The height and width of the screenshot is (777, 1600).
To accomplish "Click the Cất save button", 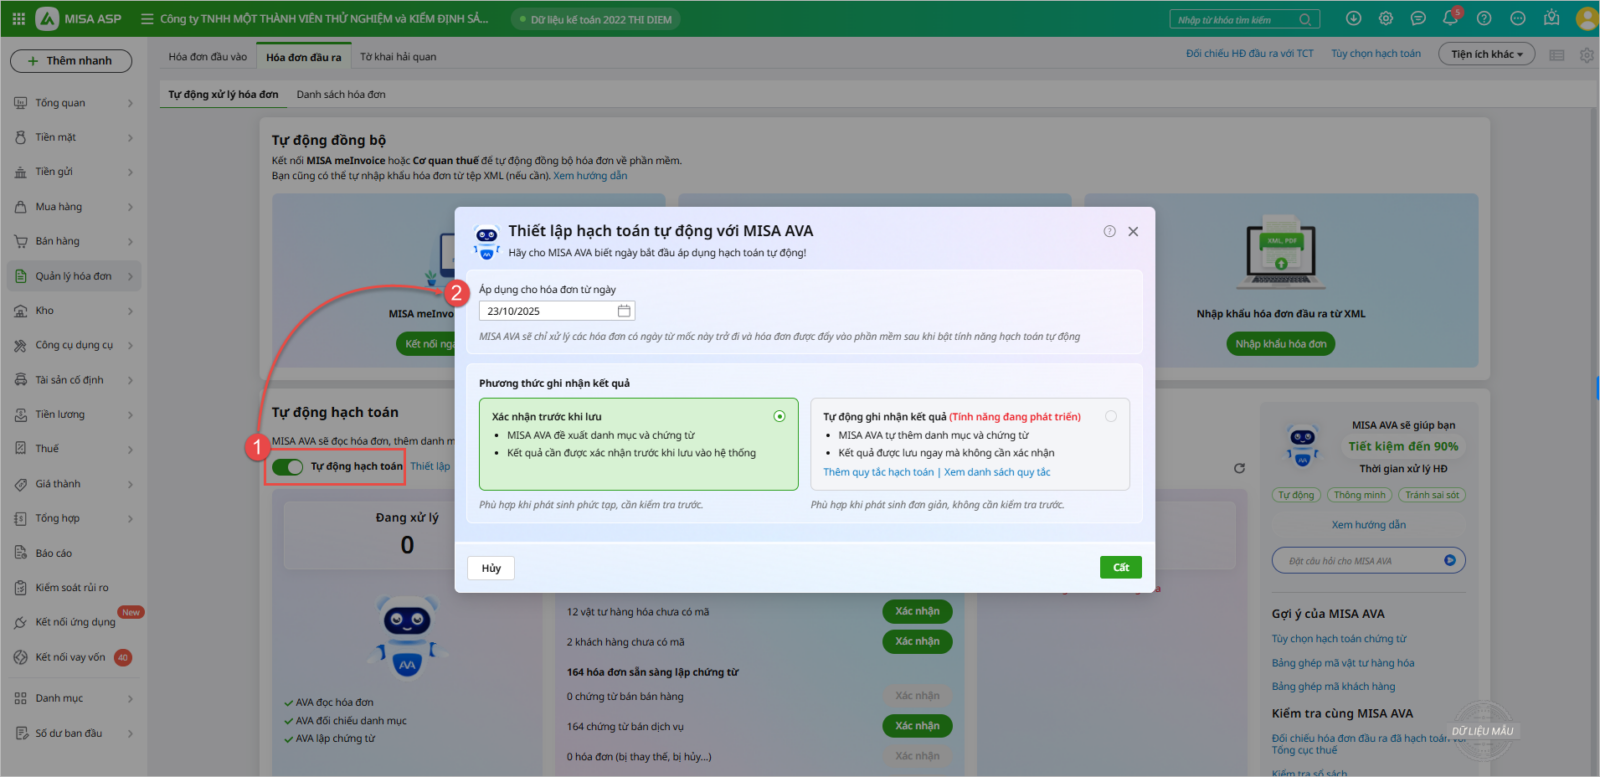I will point(1120,567).
